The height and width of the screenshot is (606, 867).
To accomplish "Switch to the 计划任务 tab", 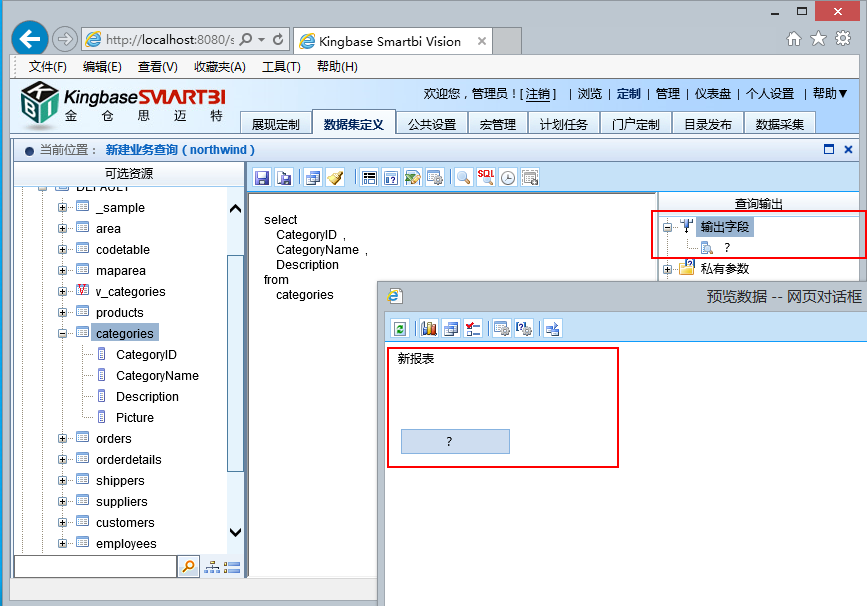I will click(563, 124).
